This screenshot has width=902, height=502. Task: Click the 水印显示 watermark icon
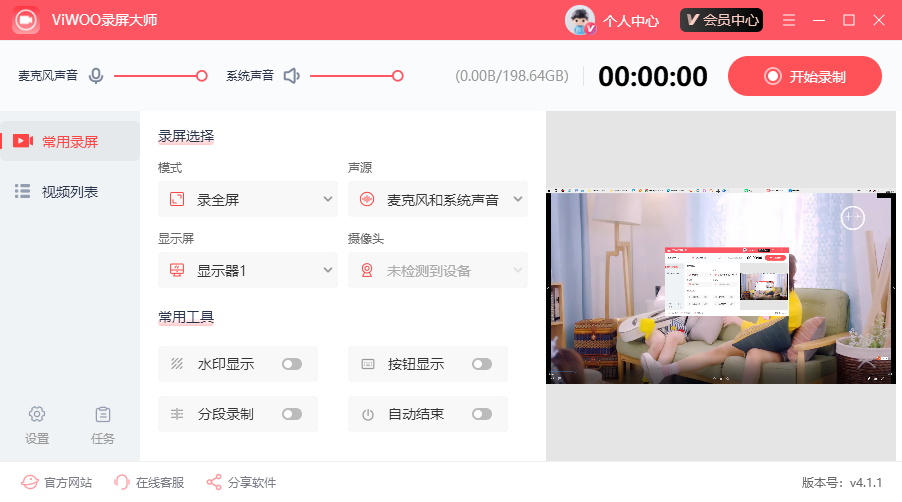177,363
